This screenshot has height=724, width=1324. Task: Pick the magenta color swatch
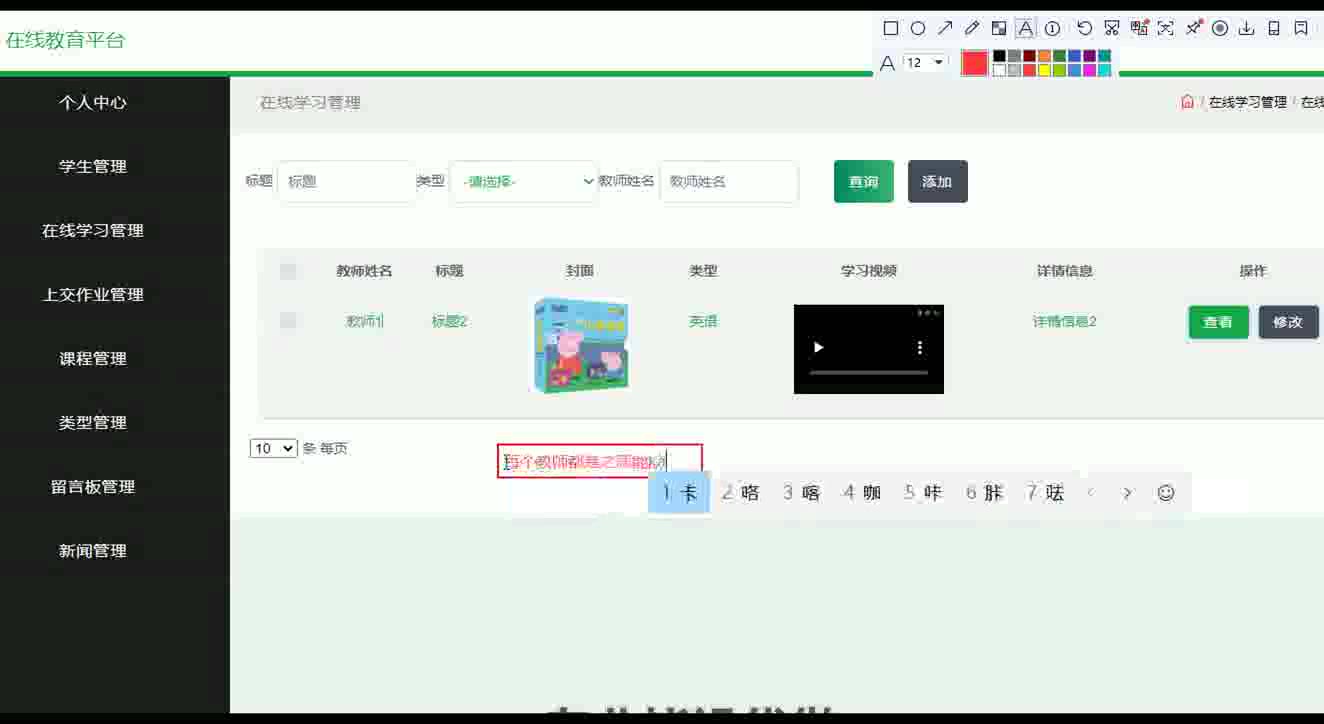point(1089,70)
